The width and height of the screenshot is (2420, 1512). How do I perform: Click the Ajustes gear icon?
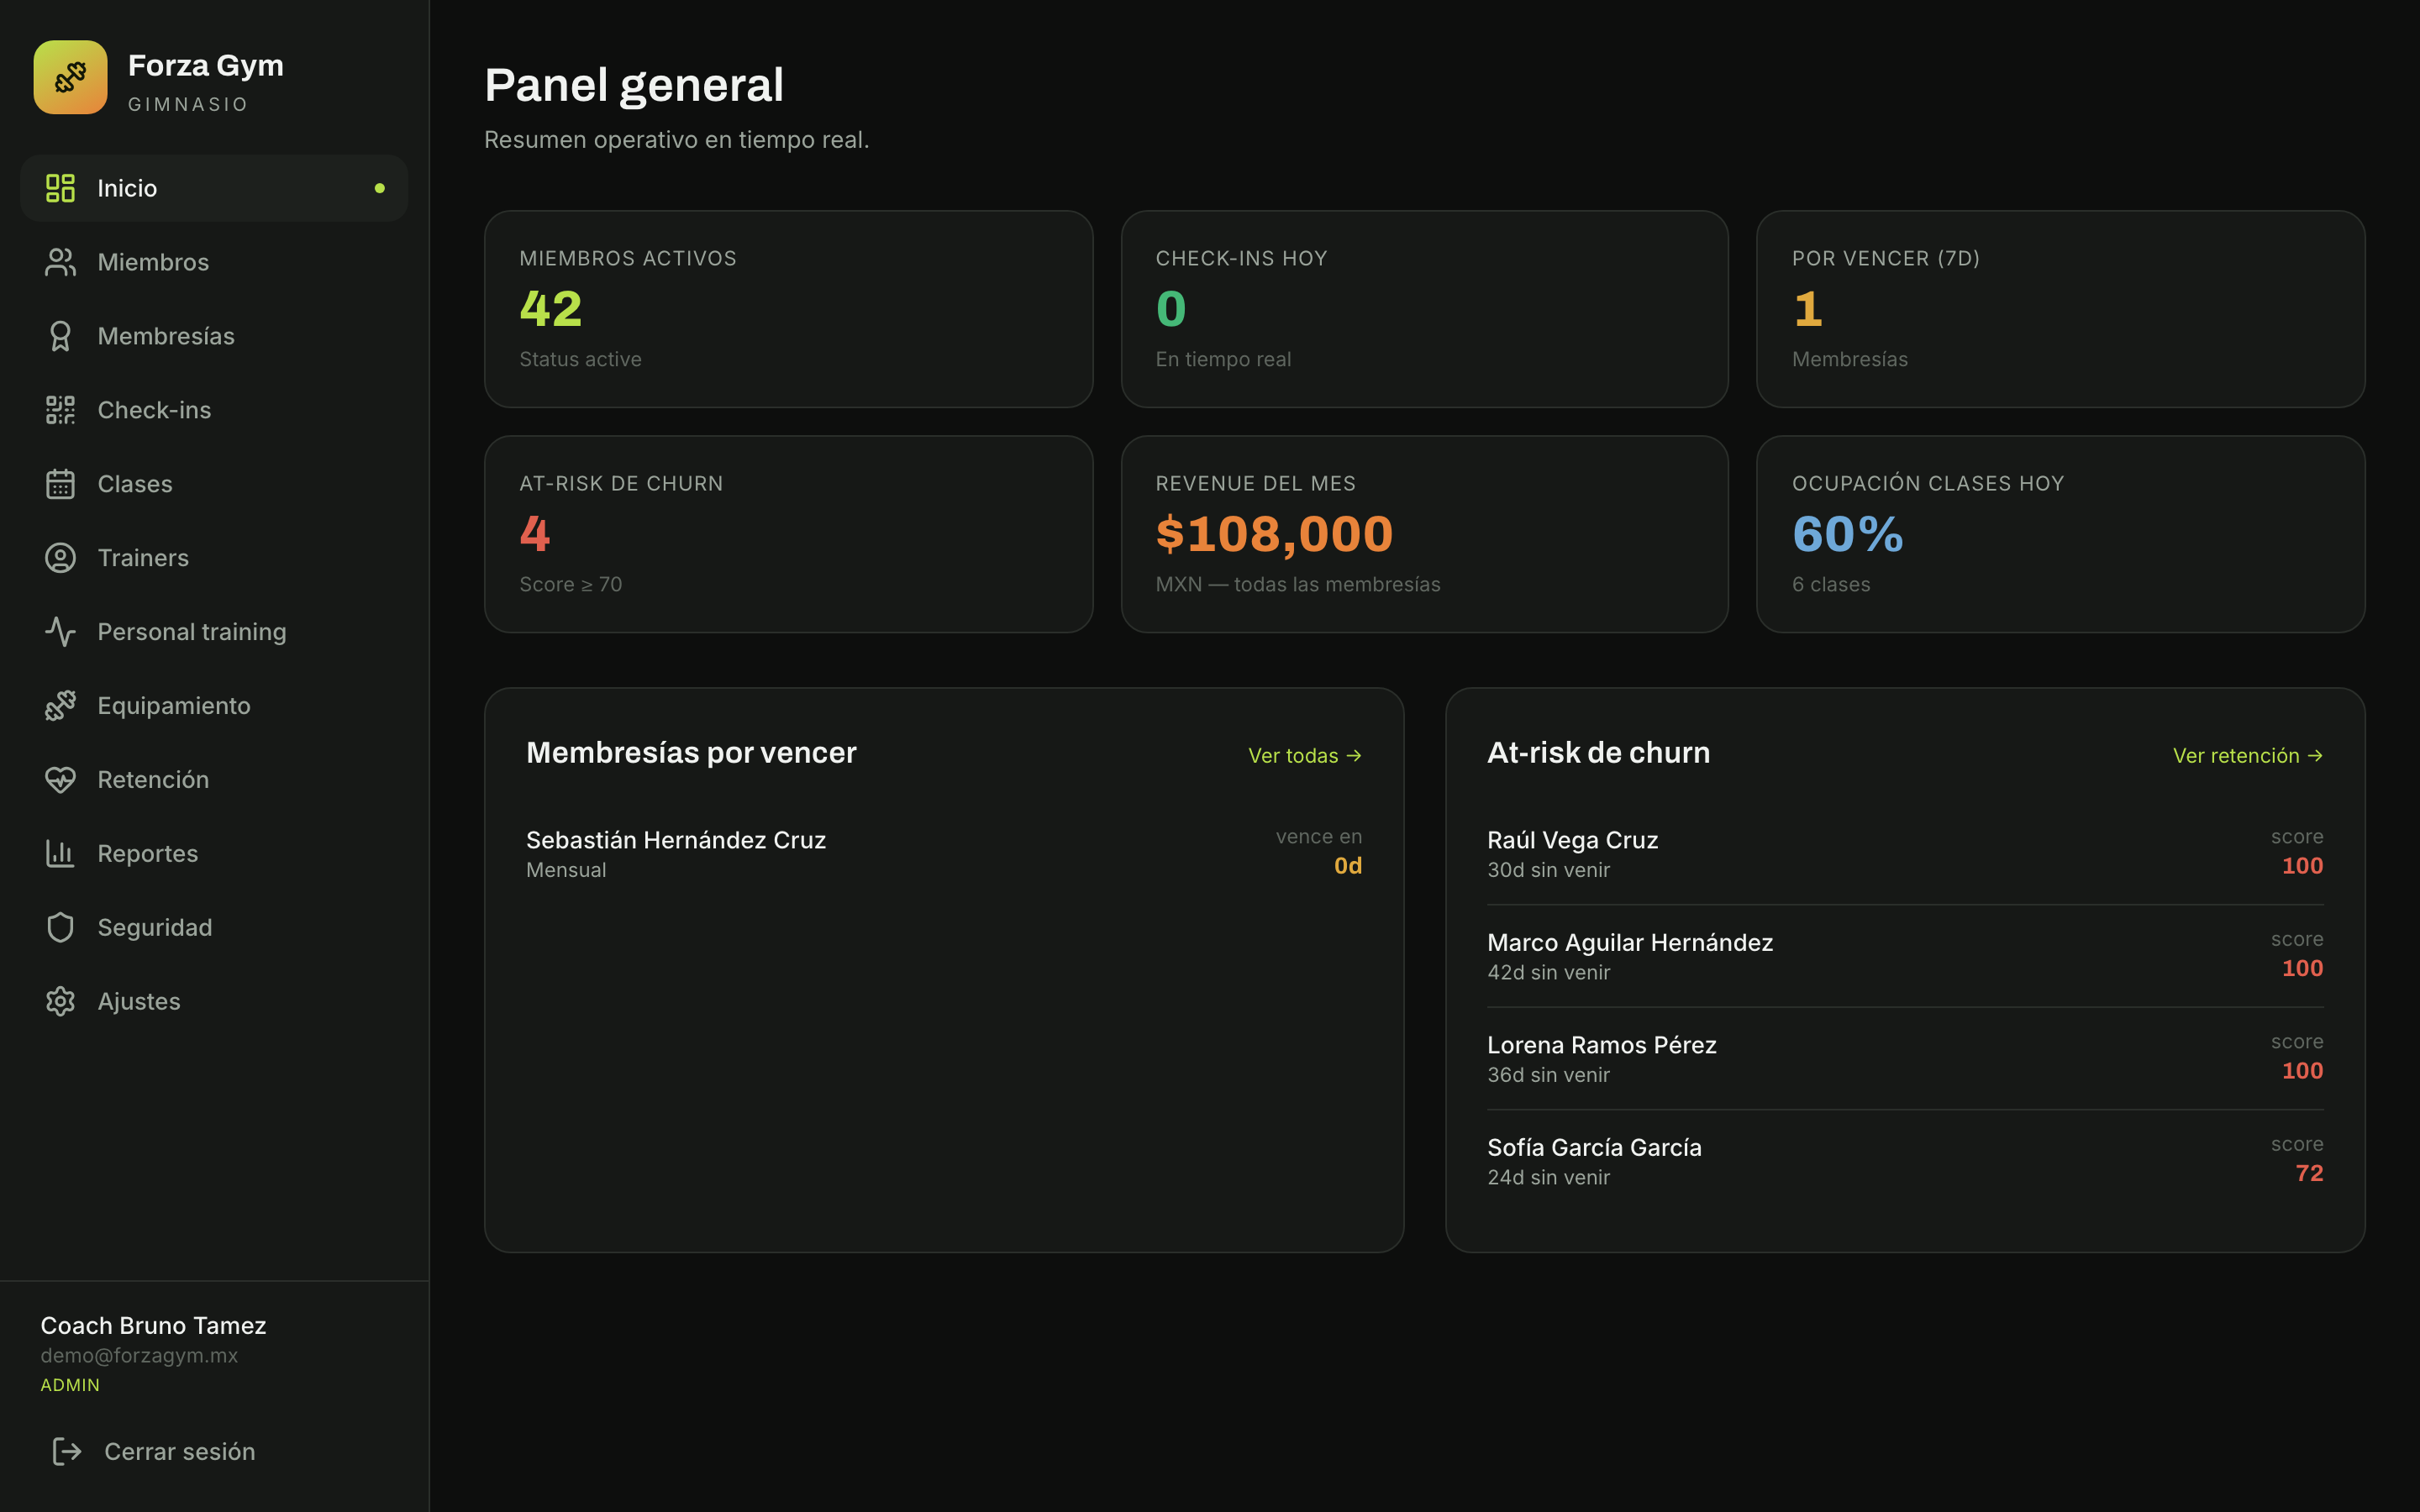(x=60, y=1002)
